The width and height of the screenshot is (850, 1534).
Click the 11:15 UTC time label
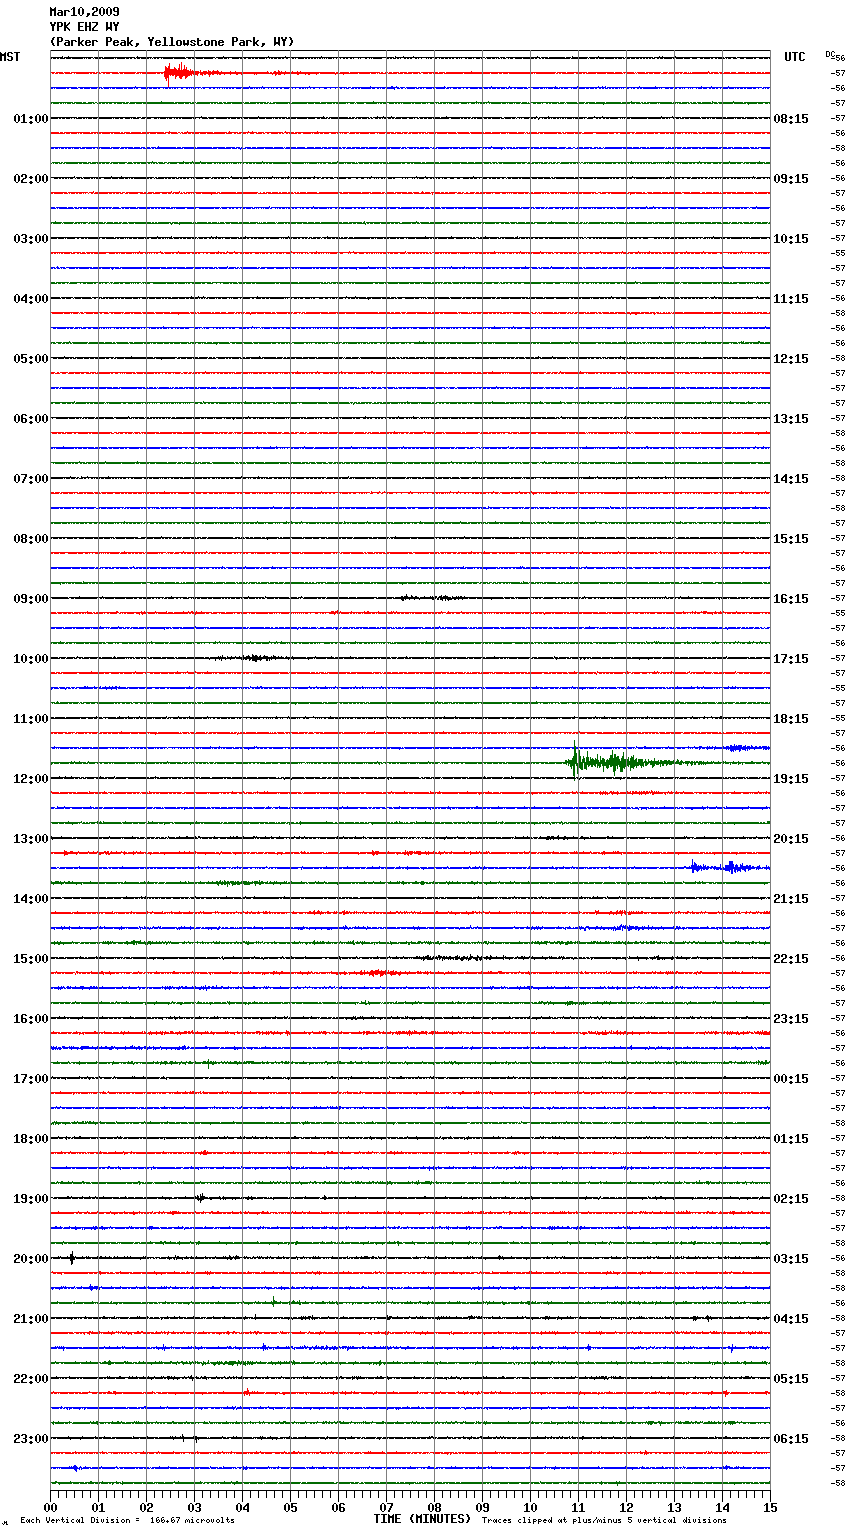(x=791, y=299)
